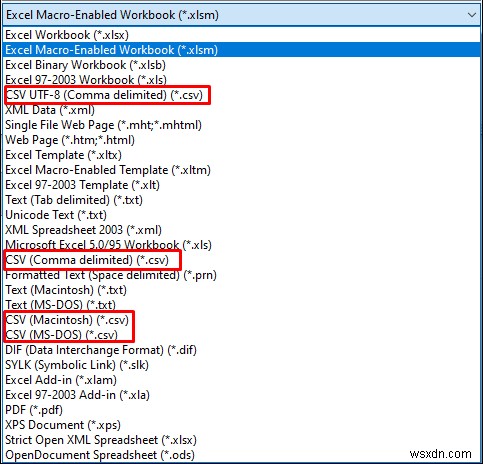This screenshot has height=464, width=483.
Task: Choose CSV (MS-DOS) (*.csv) format
Action: click(241, 335)
